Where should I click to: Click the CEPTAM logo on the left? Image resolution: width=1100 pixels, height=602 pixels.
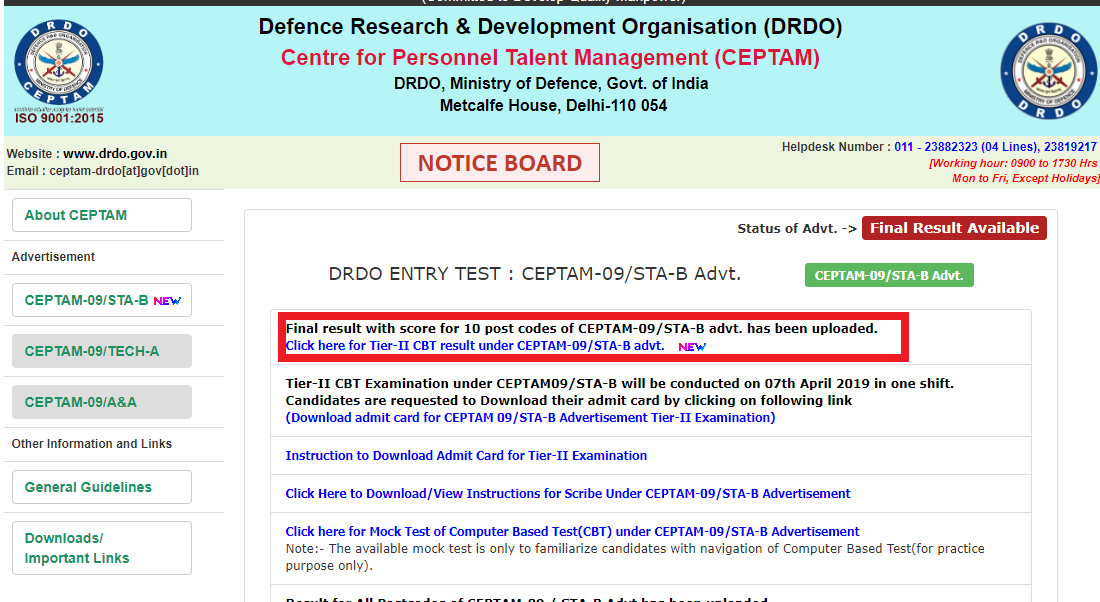pyautogui.click(x=58, y=68)
